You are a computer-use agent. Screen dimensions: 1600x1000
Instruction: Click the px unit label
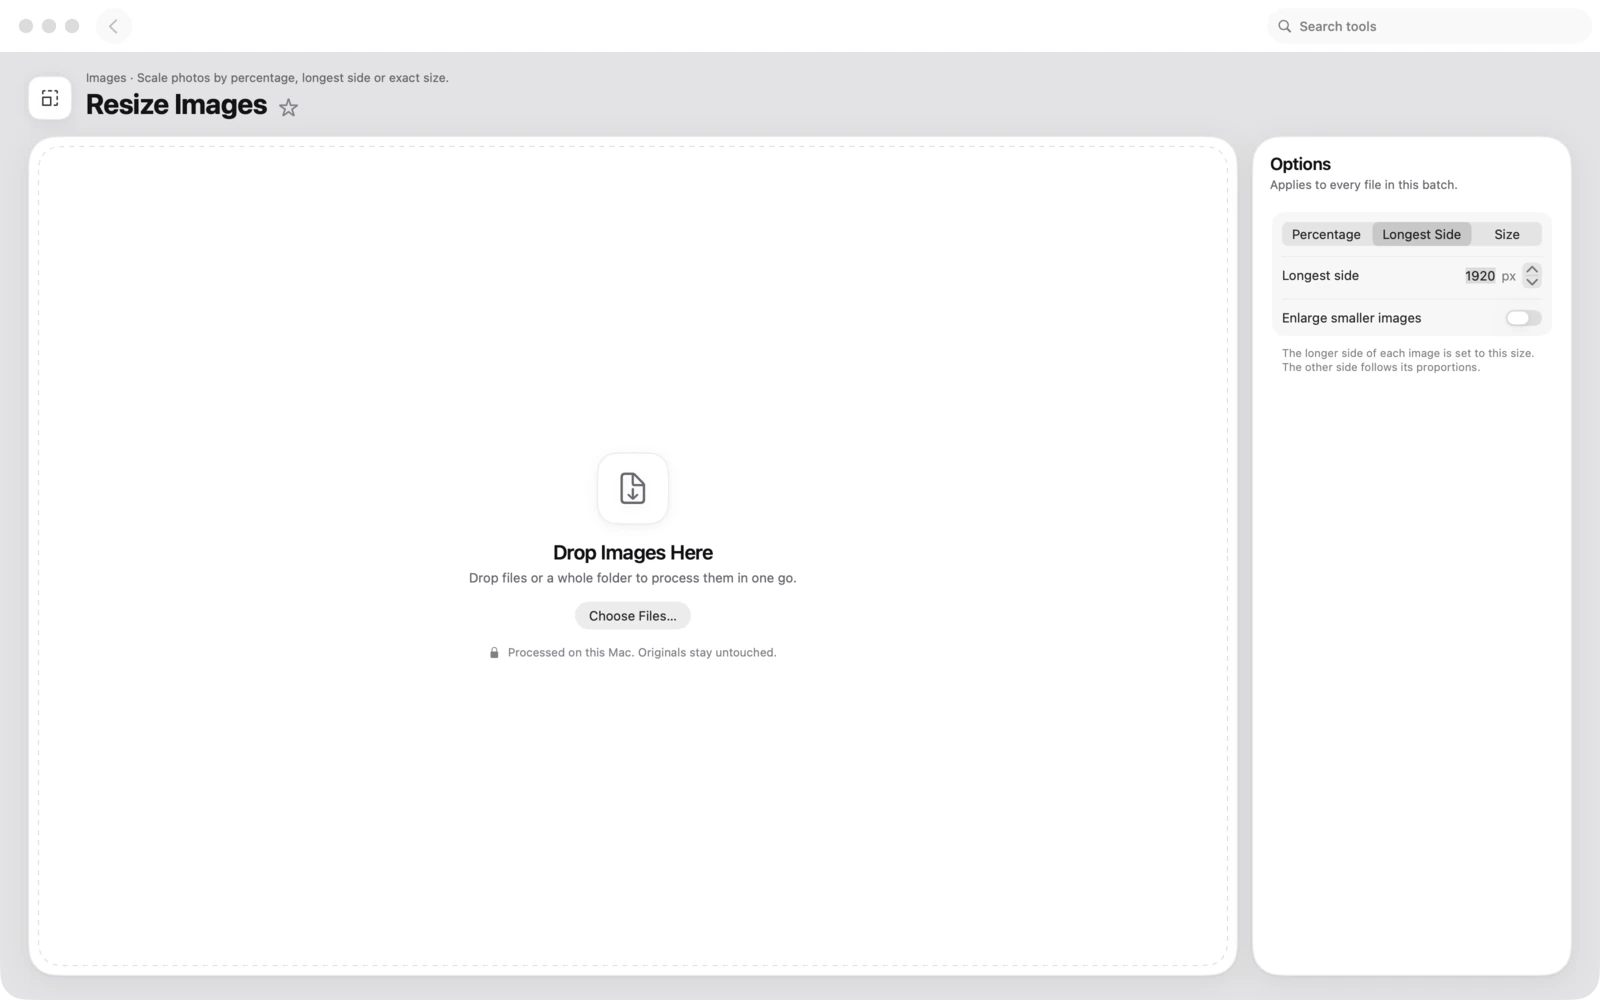[x=1508, y=276]
